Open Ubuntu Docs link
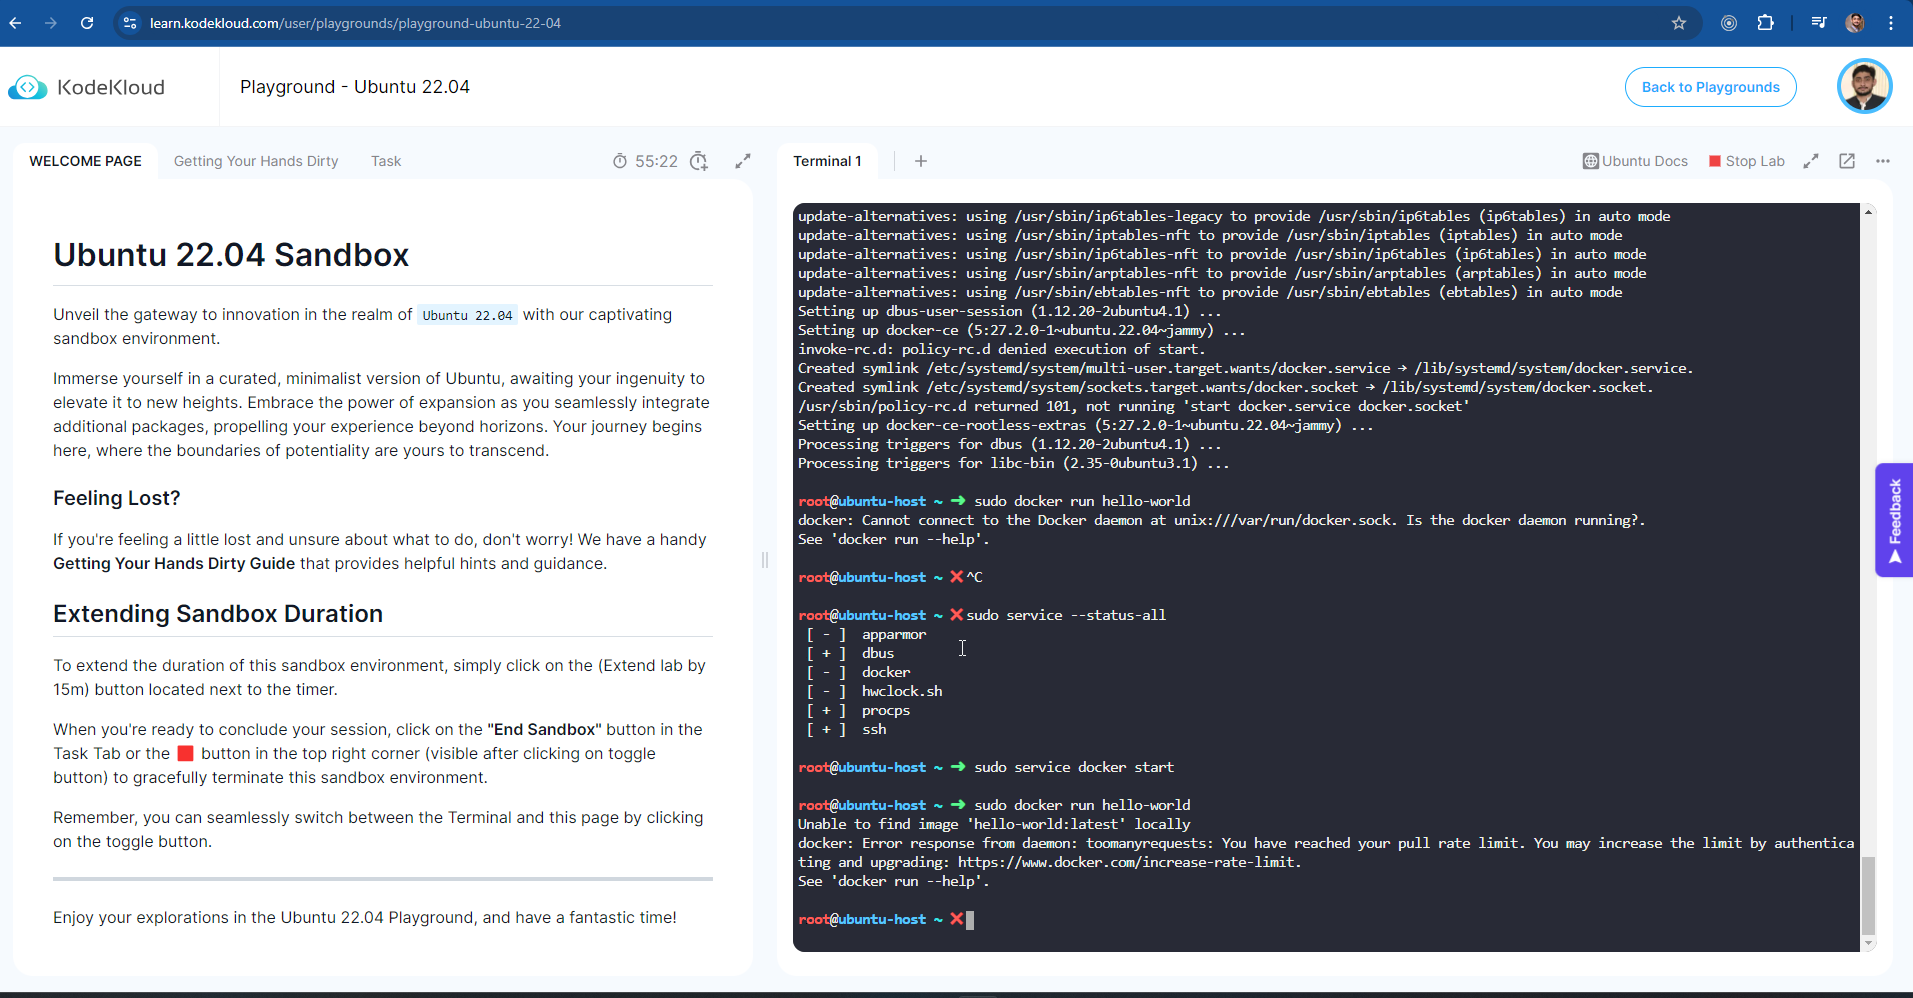This screenshot has width=1913, height=998. [x=1635, y=161]
